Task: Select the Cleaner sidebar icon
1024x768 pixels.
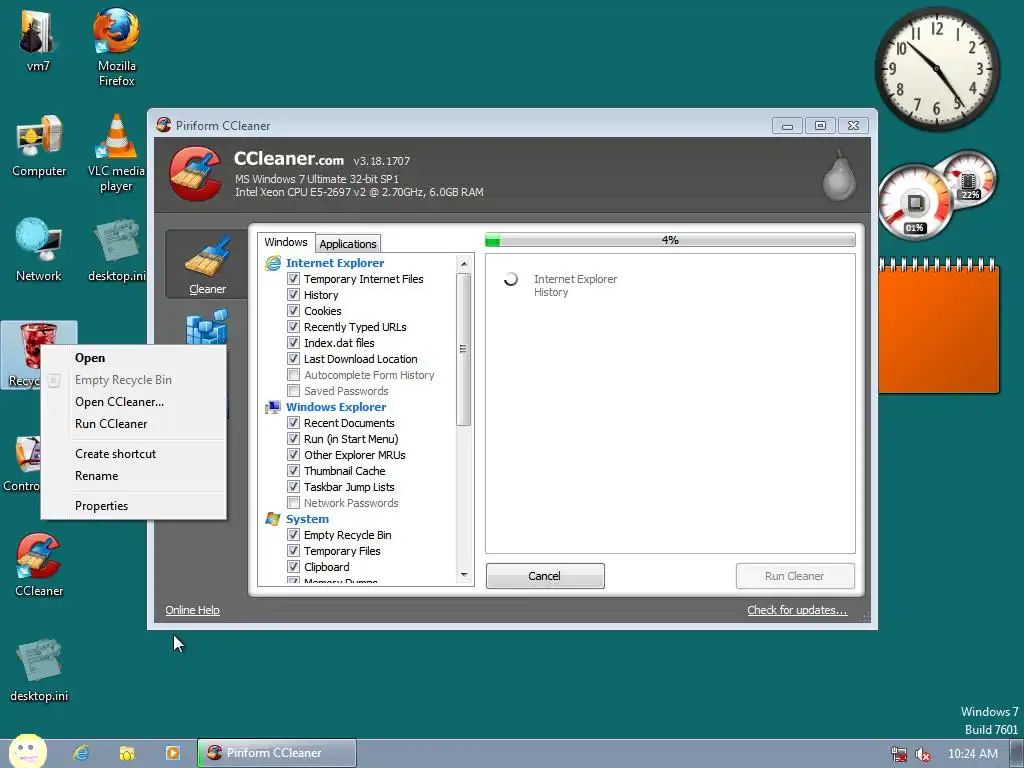Action: pos(207,264)
